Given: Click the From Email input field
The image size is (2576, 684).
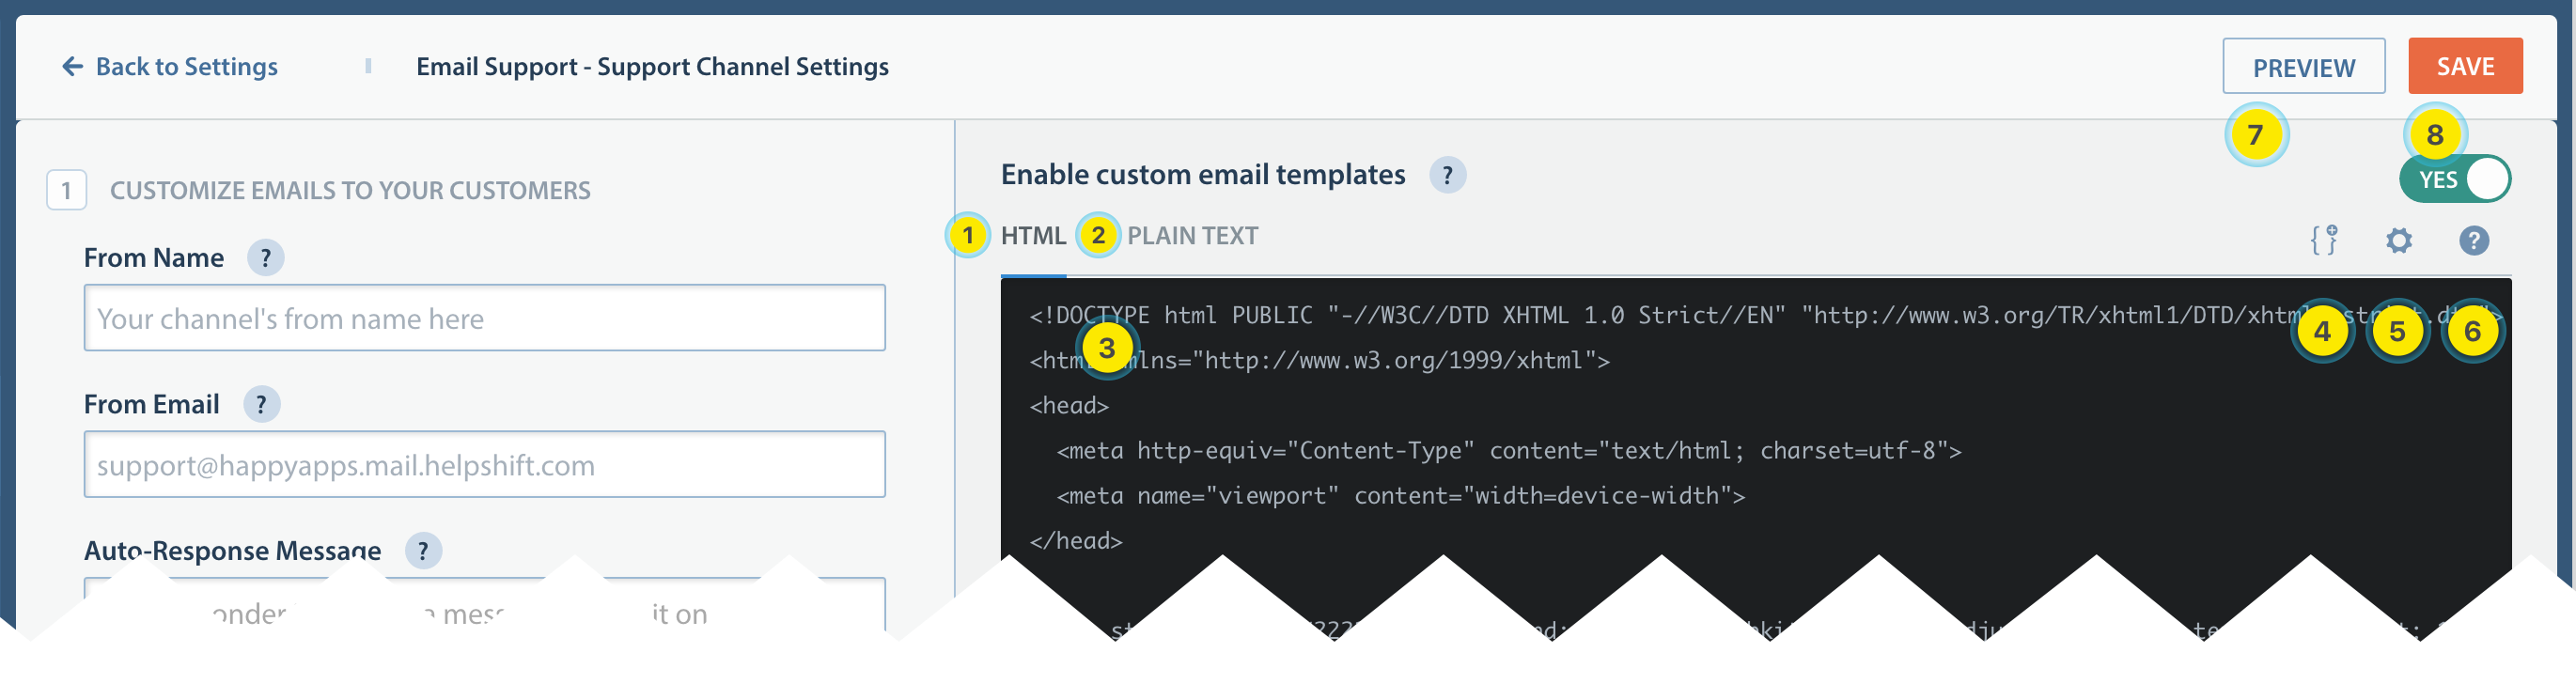Looking at the screenshot, I should coord(484,465).
